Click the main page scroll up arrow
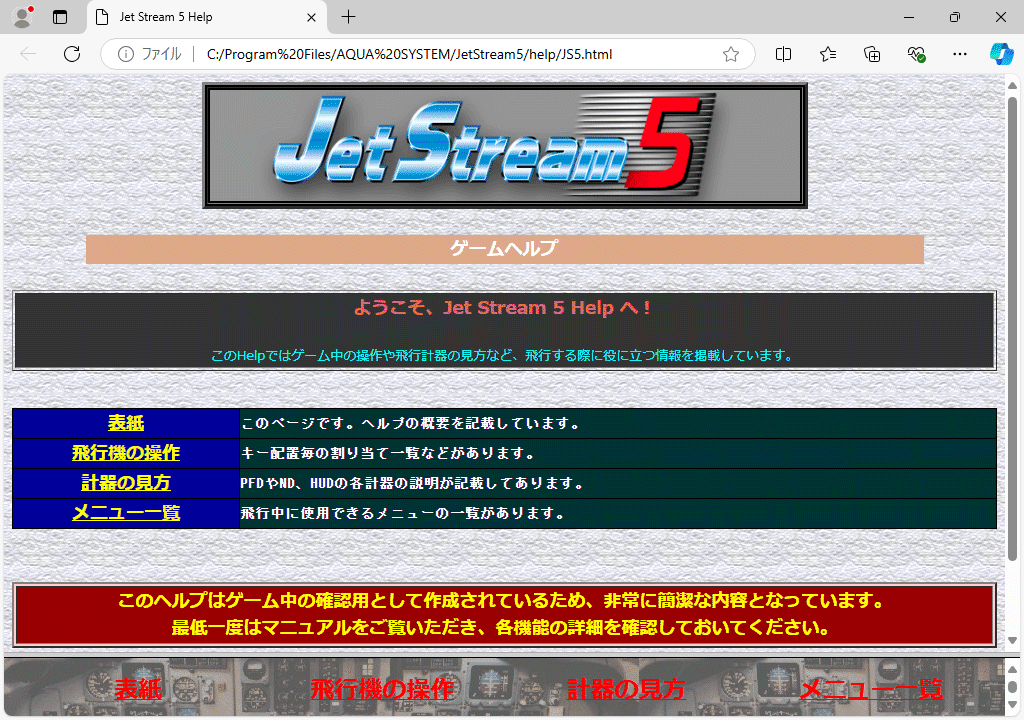 [x=1012, y=86]
